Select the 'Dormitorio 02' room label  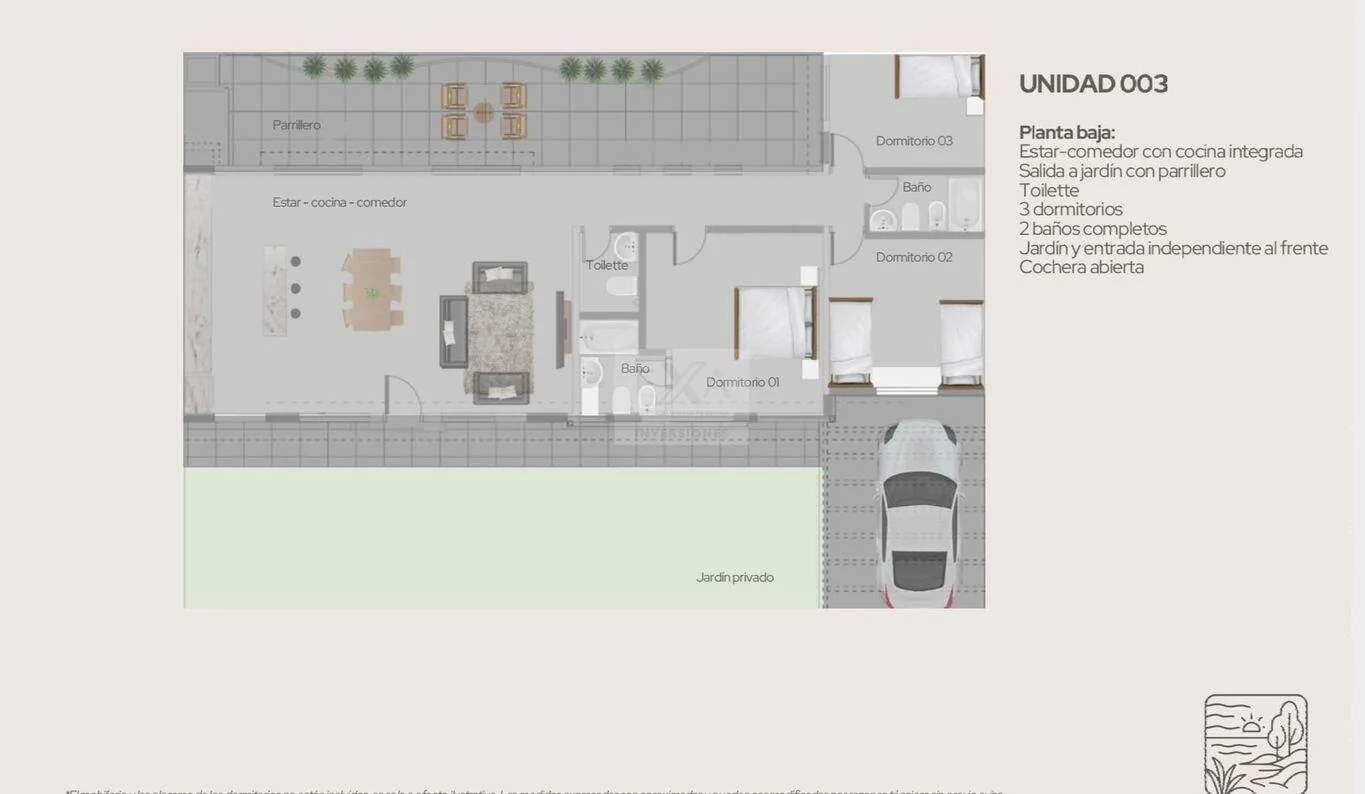pyautogui.click(x=914, y=257)
